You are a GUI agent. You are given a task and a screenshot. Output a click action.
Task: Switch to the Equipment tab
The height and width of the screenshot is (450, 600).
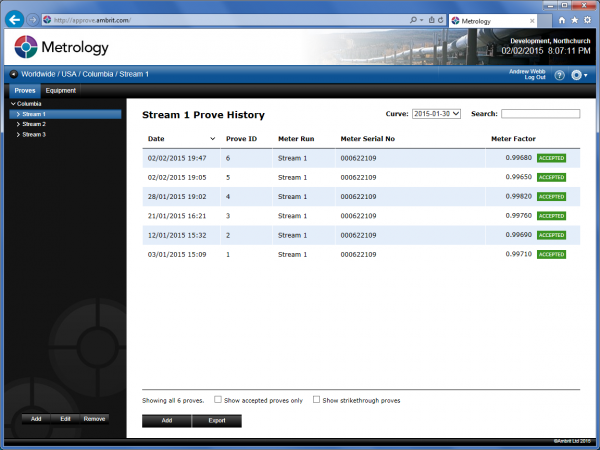pyautogui.click(x=60, y=91)
